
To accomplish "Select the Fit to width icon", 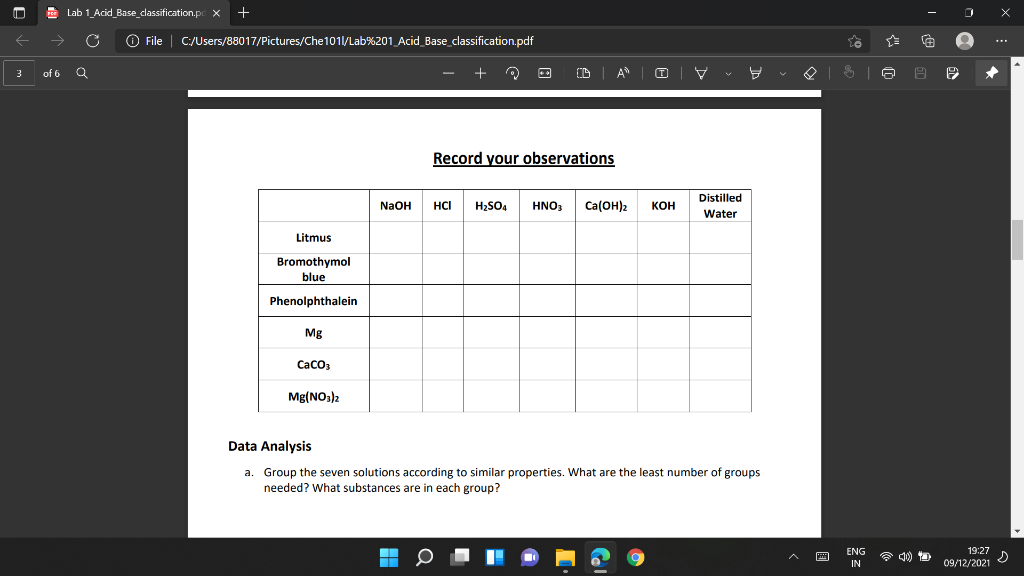I will [545, 73].
